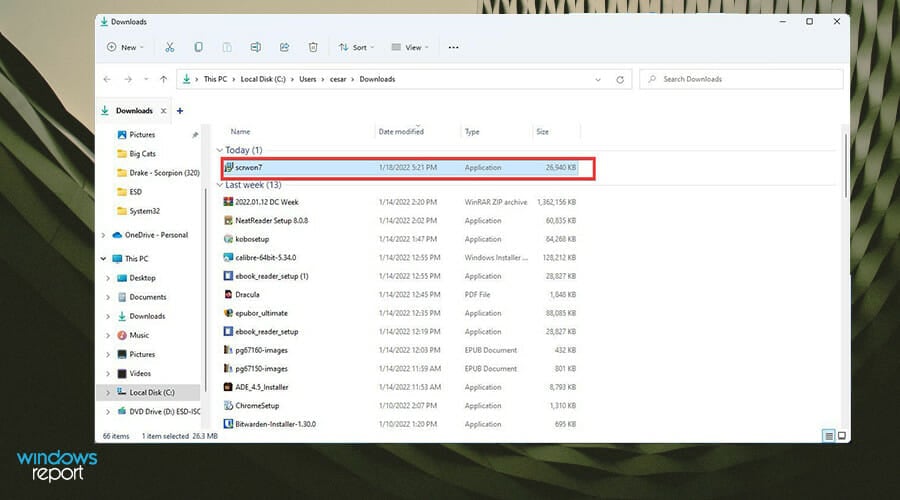900x500 pixels.
Task: Expand the OneDrive - Personal tree node
Action: pyautogui.click(x=104, y=235)
